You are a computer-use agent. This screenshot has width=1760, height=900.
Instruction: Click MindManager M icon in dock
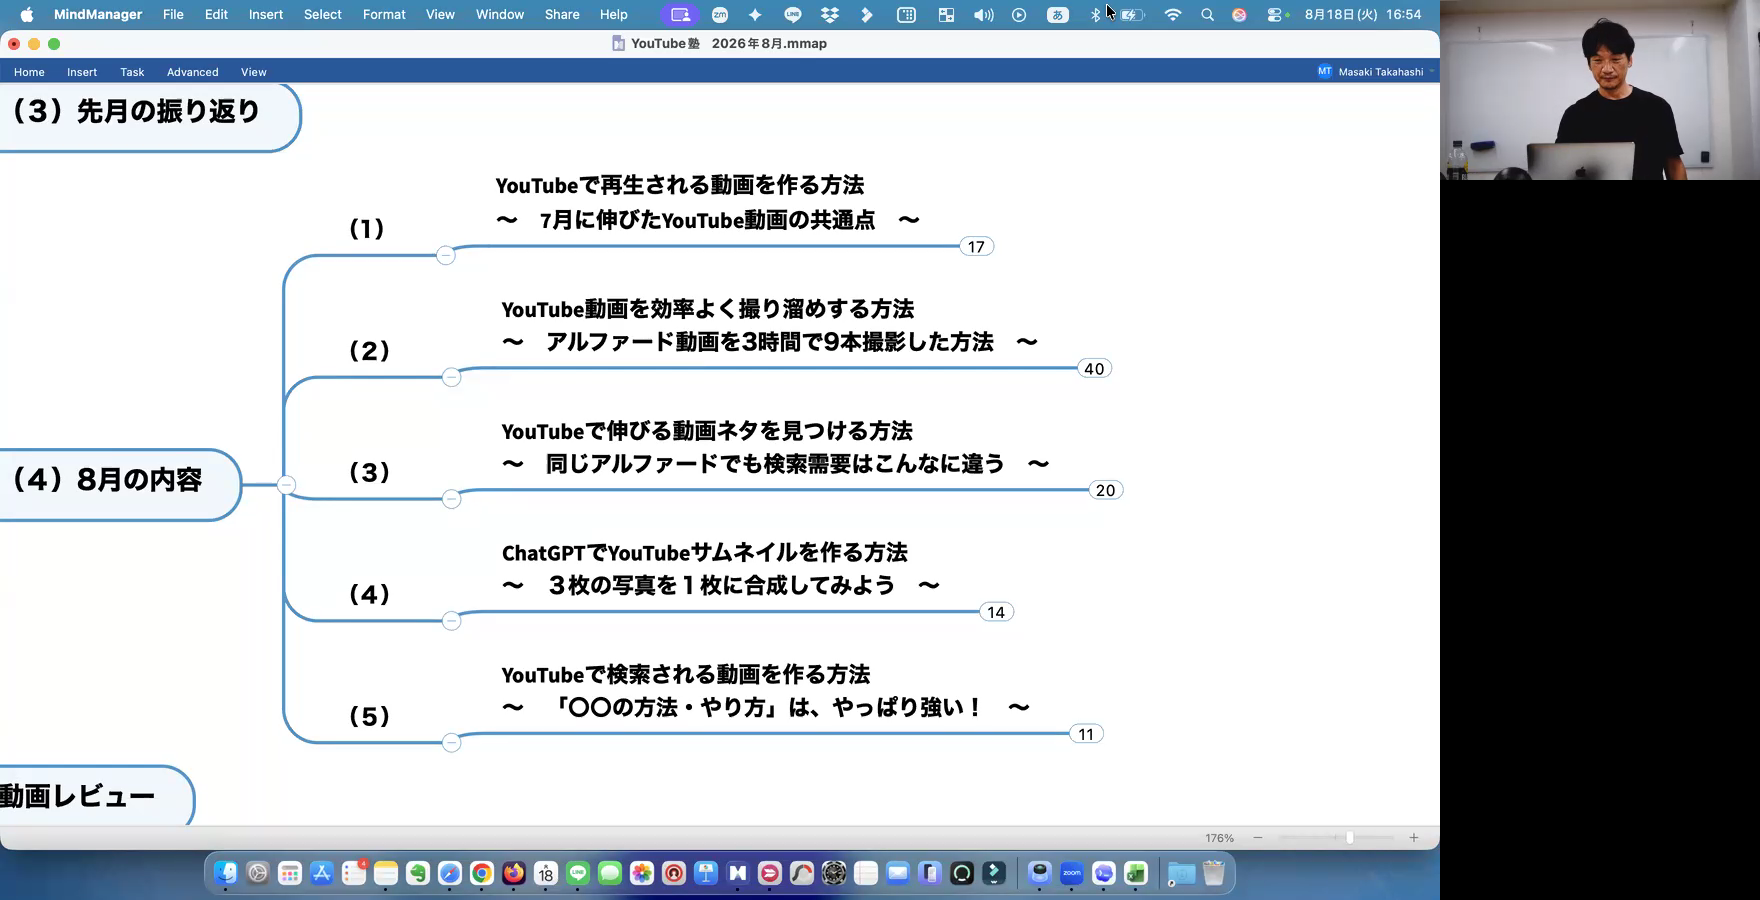(738, 873)
